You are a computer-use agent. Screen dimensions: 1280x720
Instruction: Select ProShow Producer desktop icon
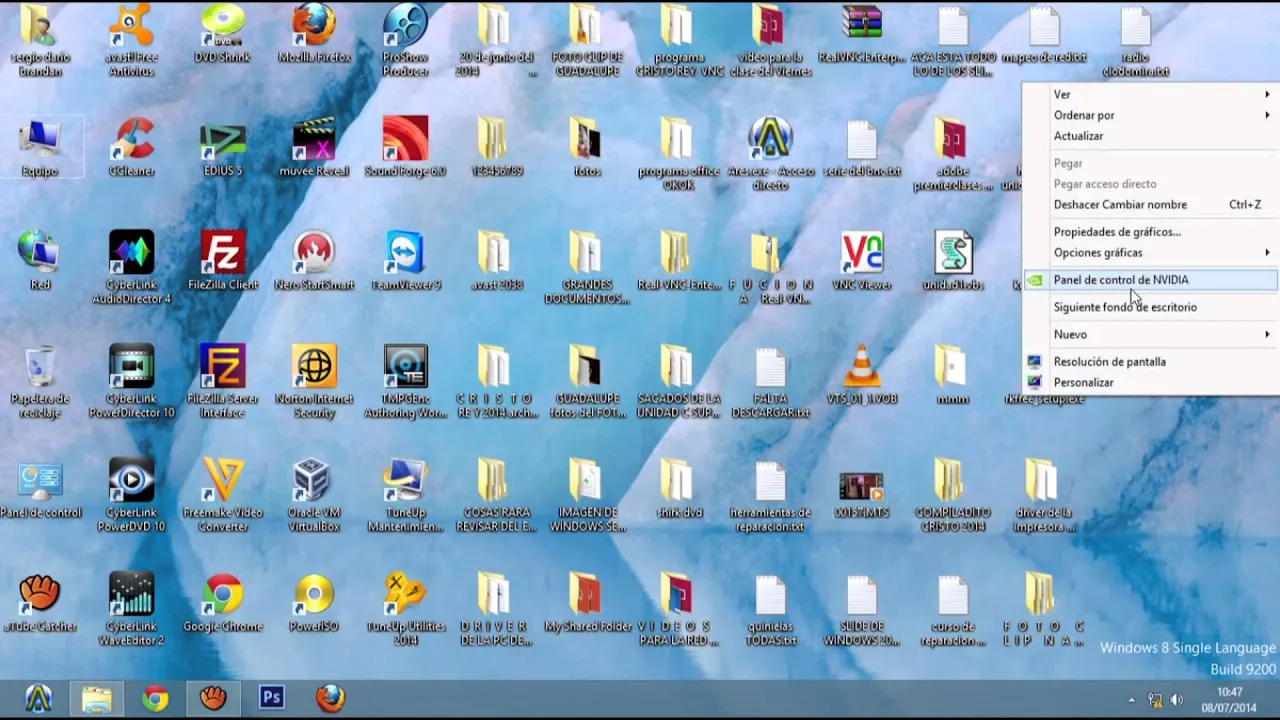405,40
